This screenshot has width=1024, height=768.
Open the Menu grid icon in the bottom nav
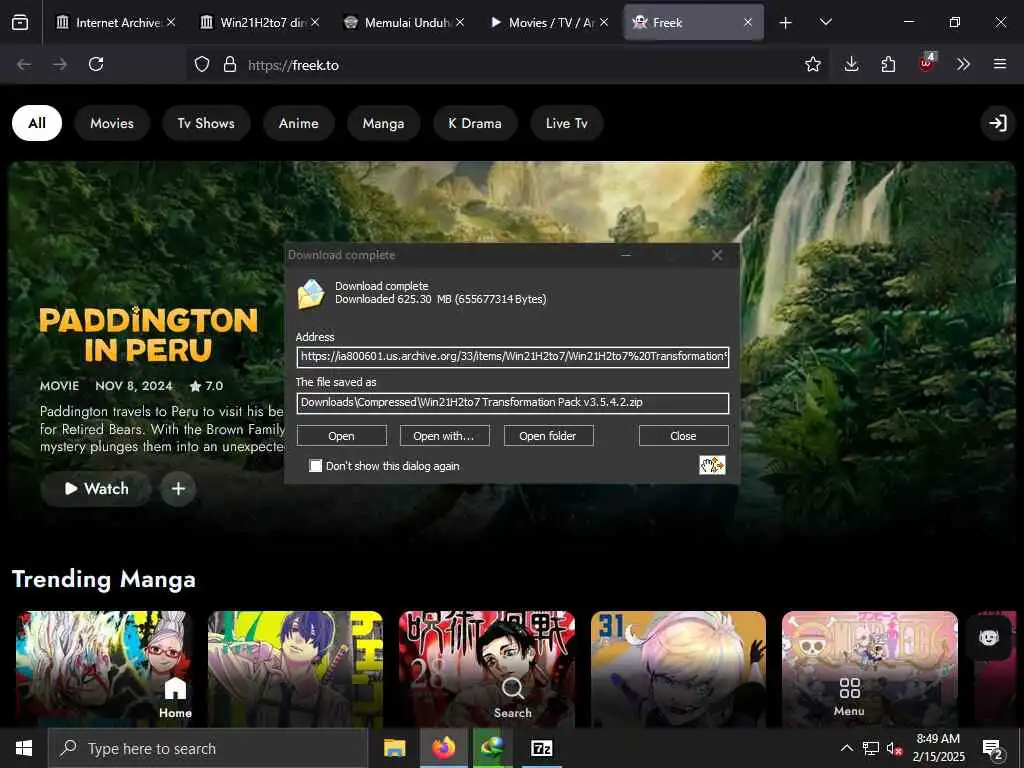click(x=849, y=696)
